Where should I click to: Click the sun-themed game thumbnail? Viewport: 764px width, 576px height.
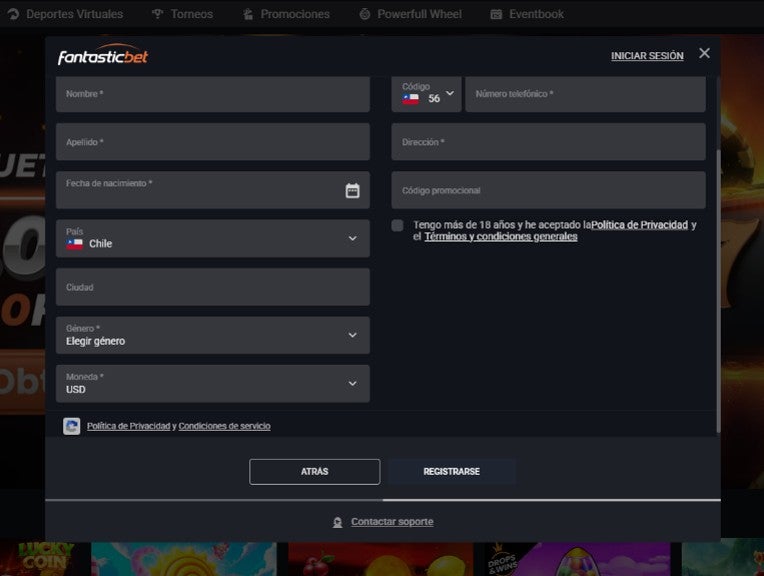[184, 559]
